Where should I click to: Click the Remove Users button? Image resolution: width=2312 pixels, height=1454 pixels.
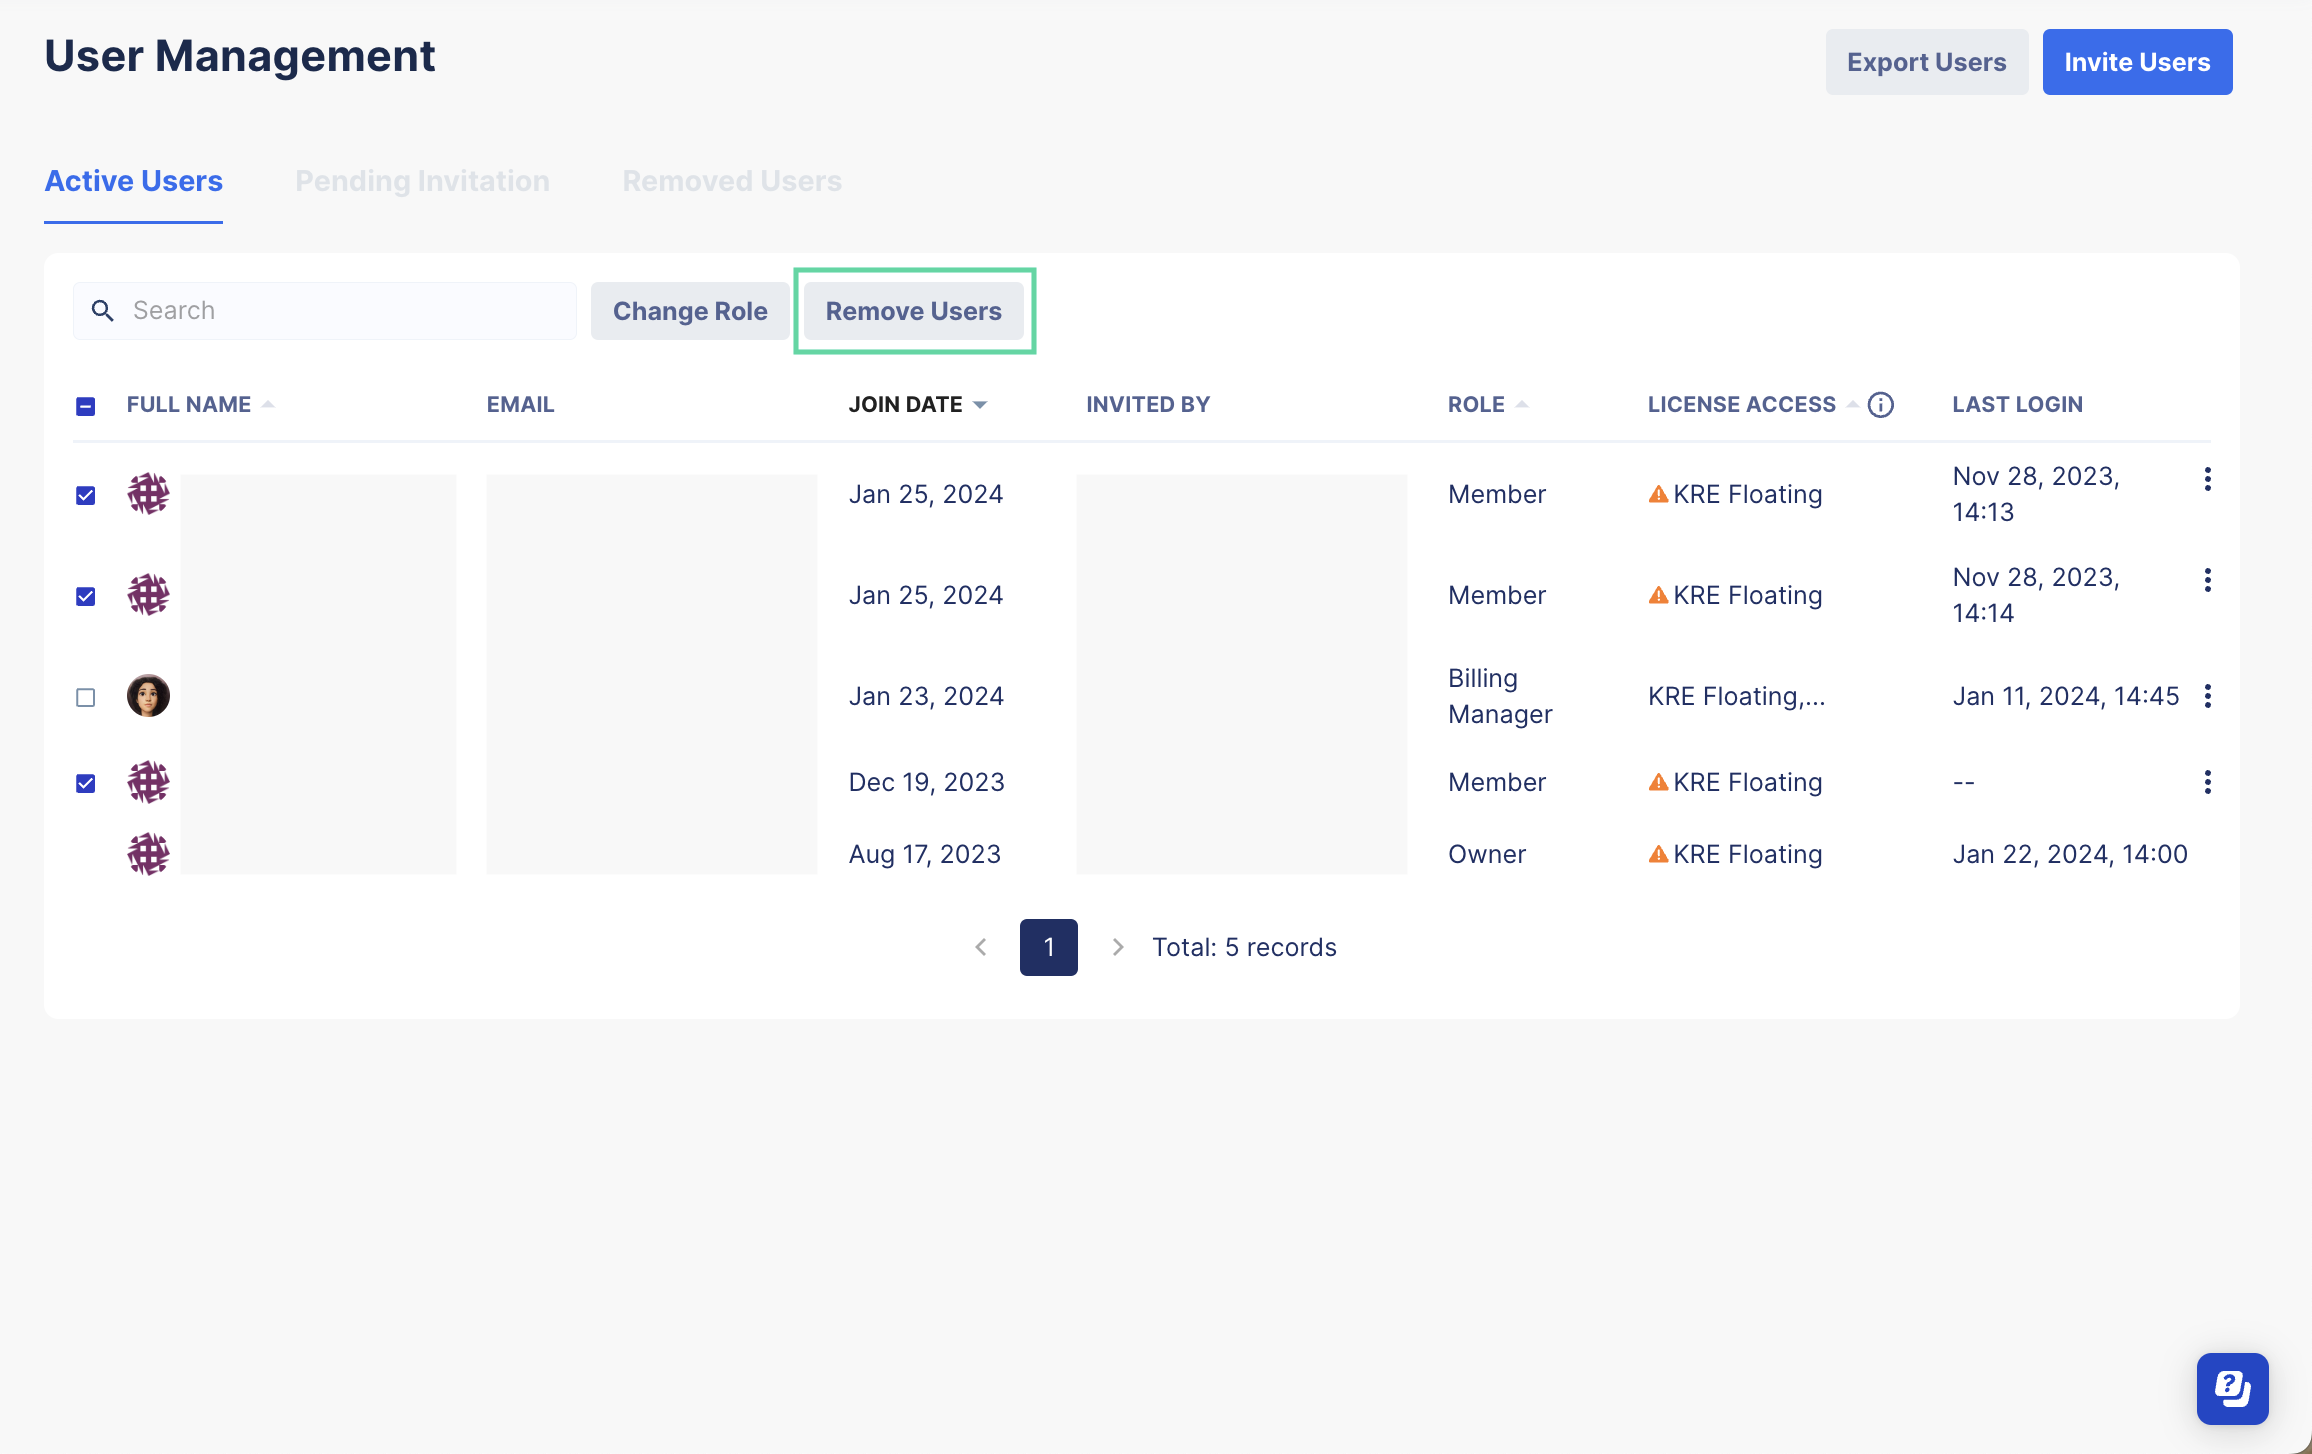916,310
